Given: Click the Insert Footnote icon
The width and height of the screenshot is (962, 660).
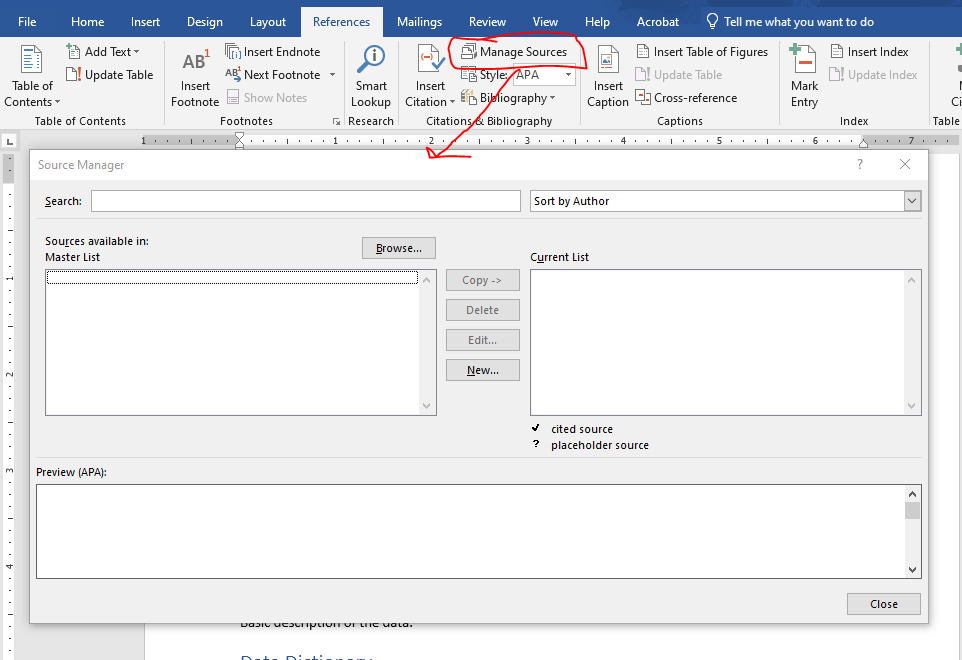Looking at the screenshot, I should coord(195,62).
